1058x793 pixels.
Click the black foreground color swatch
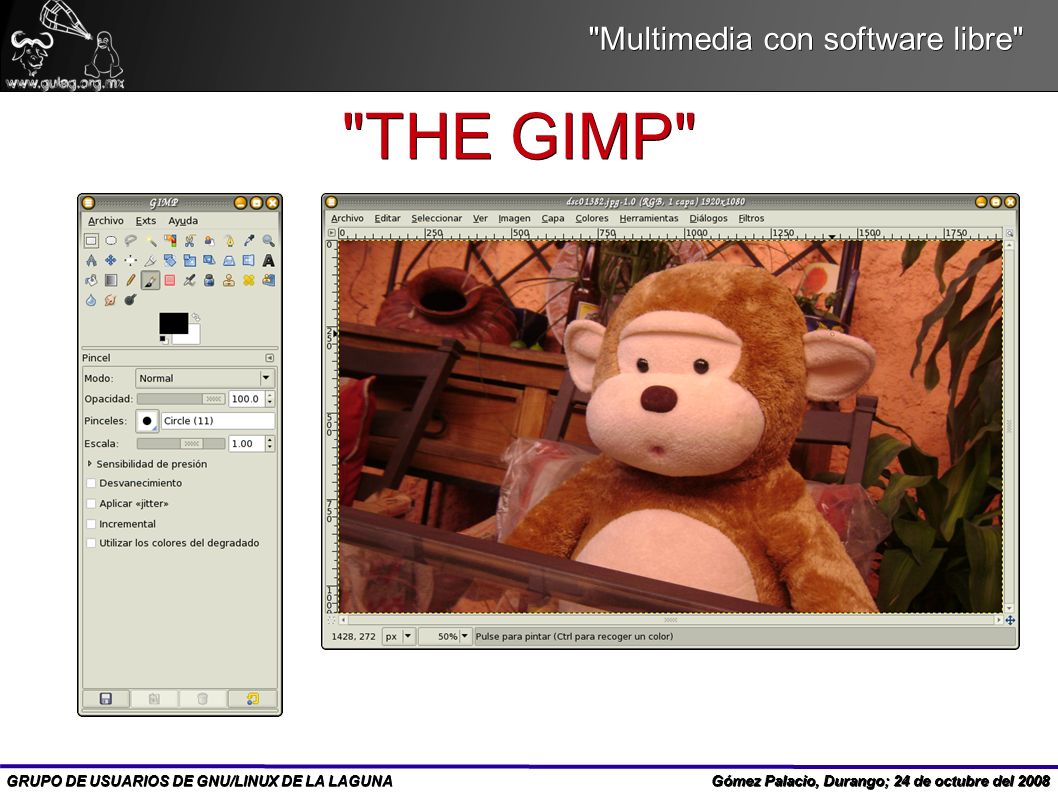tap(171, 323)
